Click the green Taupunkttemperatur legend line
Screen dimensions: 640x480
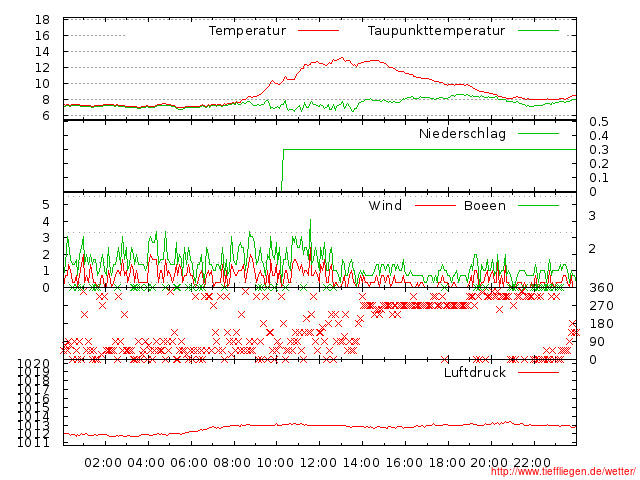538,30
